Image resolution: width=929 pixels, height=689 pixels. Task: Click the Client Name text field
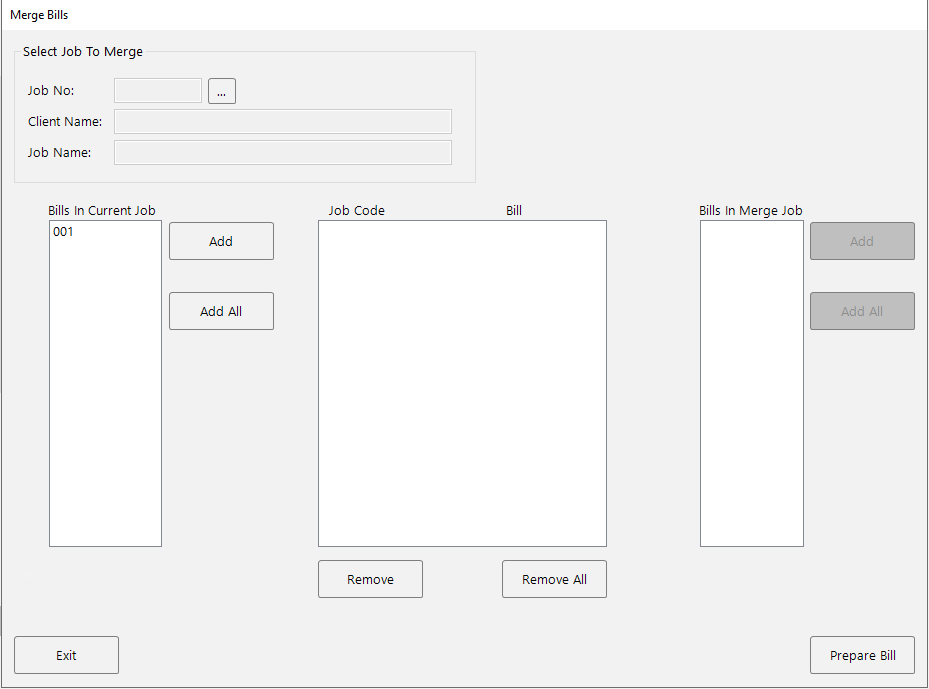(x=282, y=122)
